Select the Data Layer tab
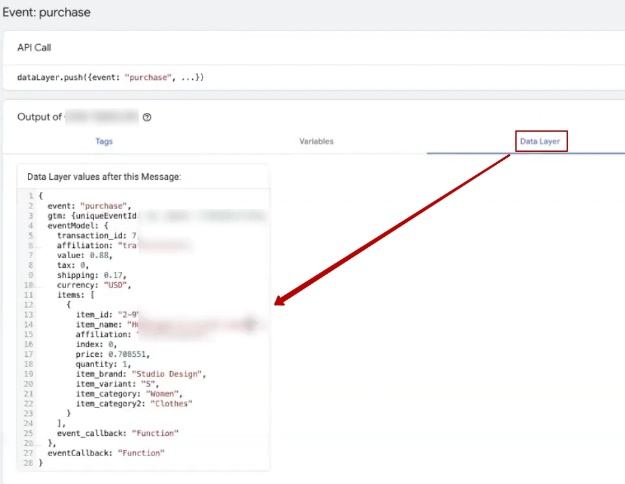The image size is (625, 484). [542, 142]
